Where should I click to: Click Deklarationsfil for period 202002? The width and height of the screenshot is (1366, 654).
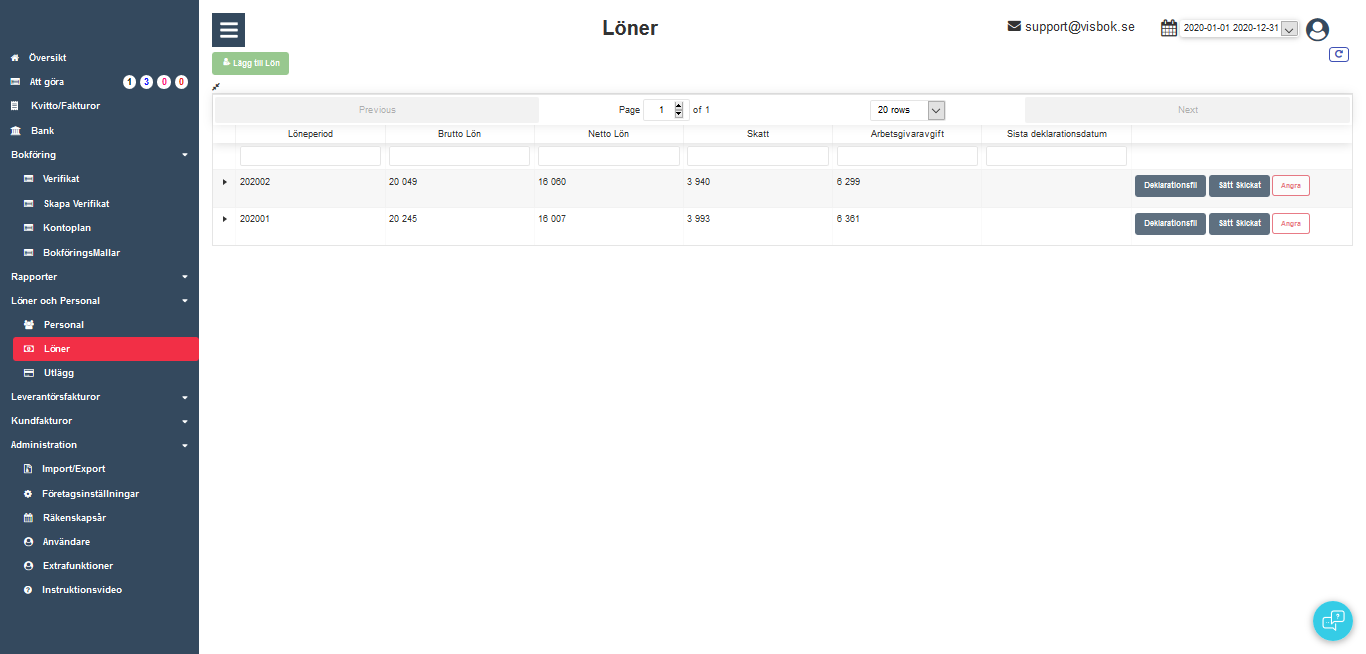pyautogui.click(x=1169, y=185)
